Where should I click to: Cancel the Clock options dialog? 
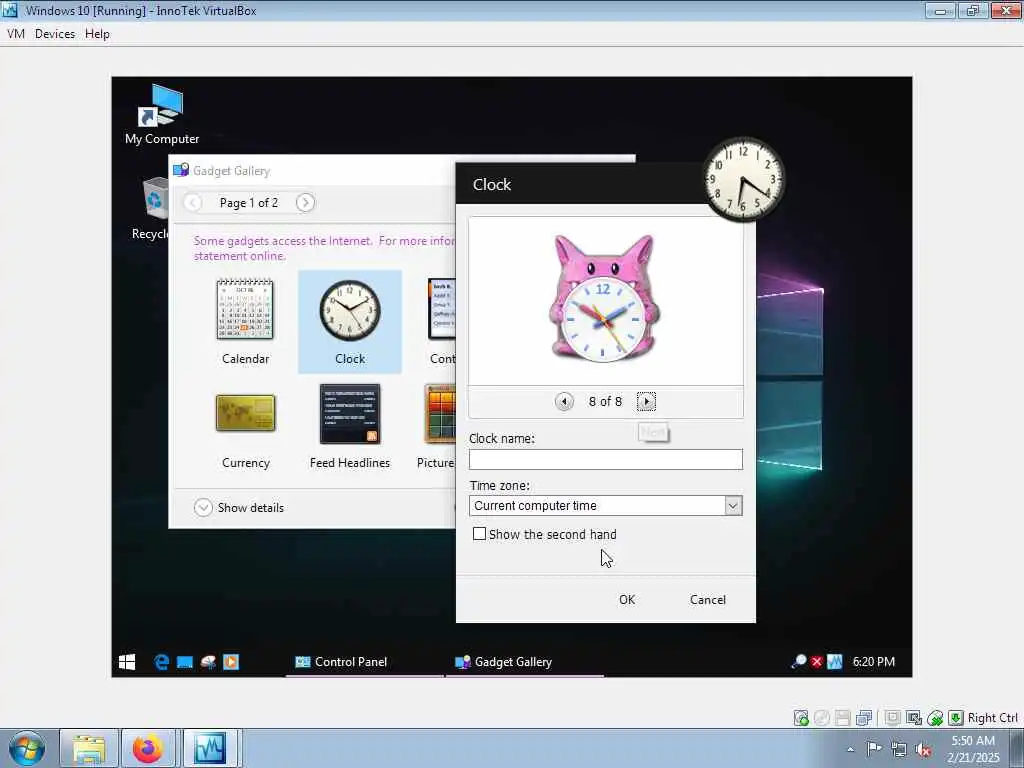[707, 600]
